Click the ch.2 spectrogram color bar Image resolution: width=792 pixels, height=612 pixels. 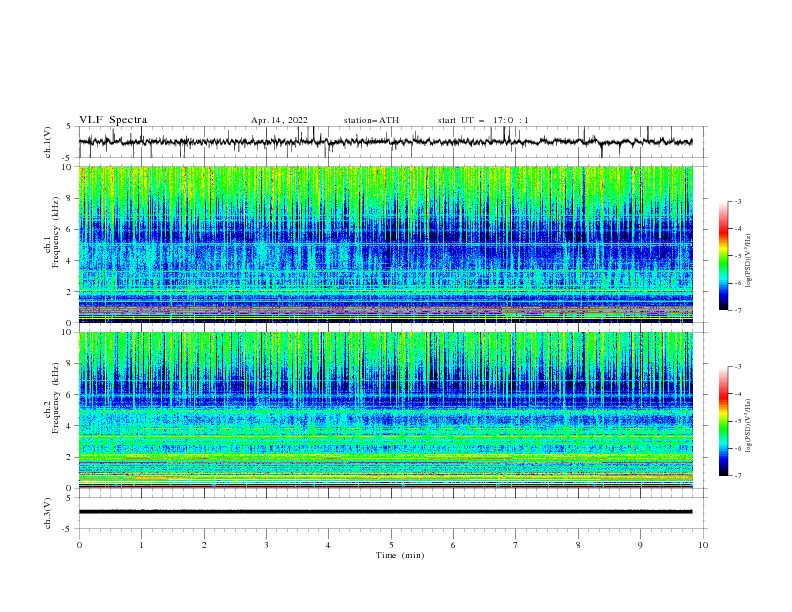point(723,421)
